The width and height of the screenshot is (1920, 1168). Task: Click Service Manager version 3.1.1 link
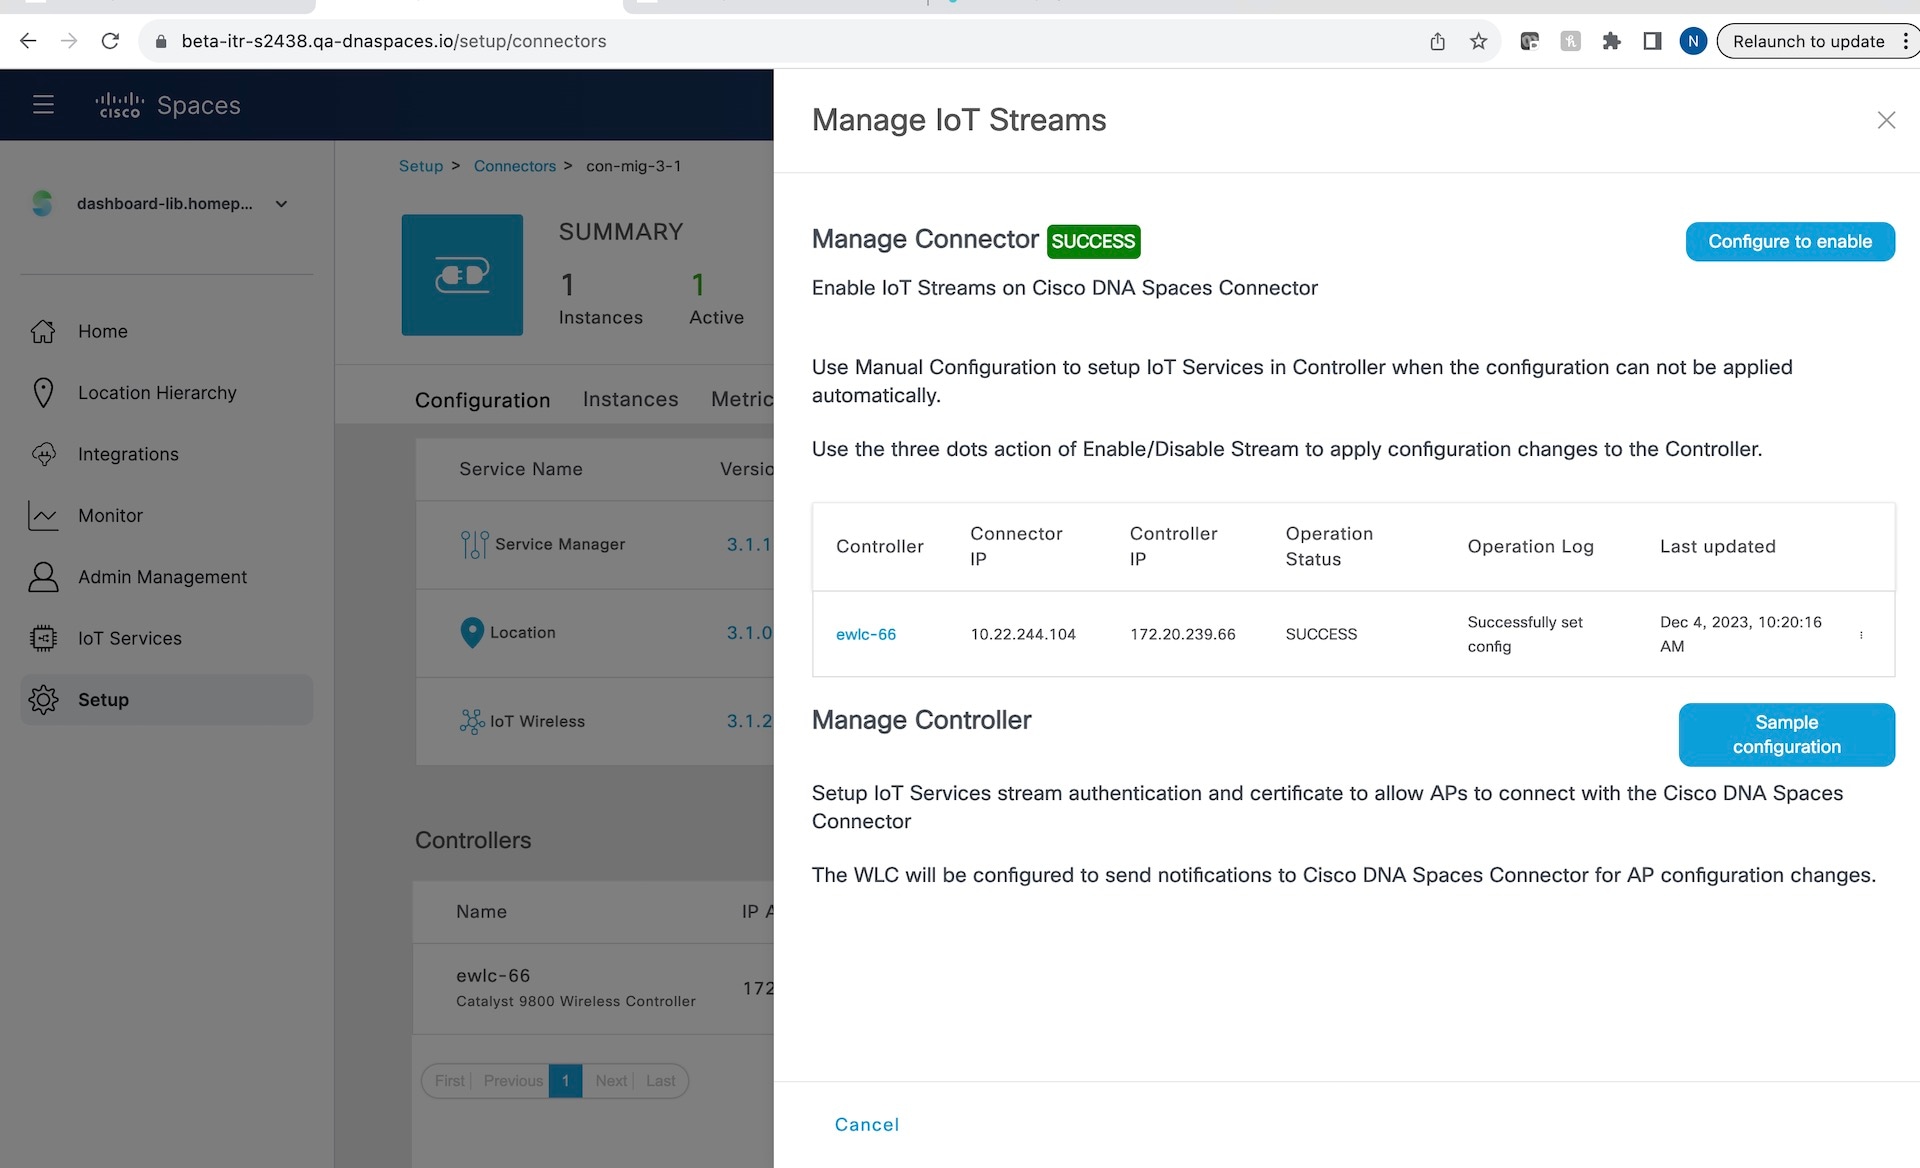(x=749, y=544)
